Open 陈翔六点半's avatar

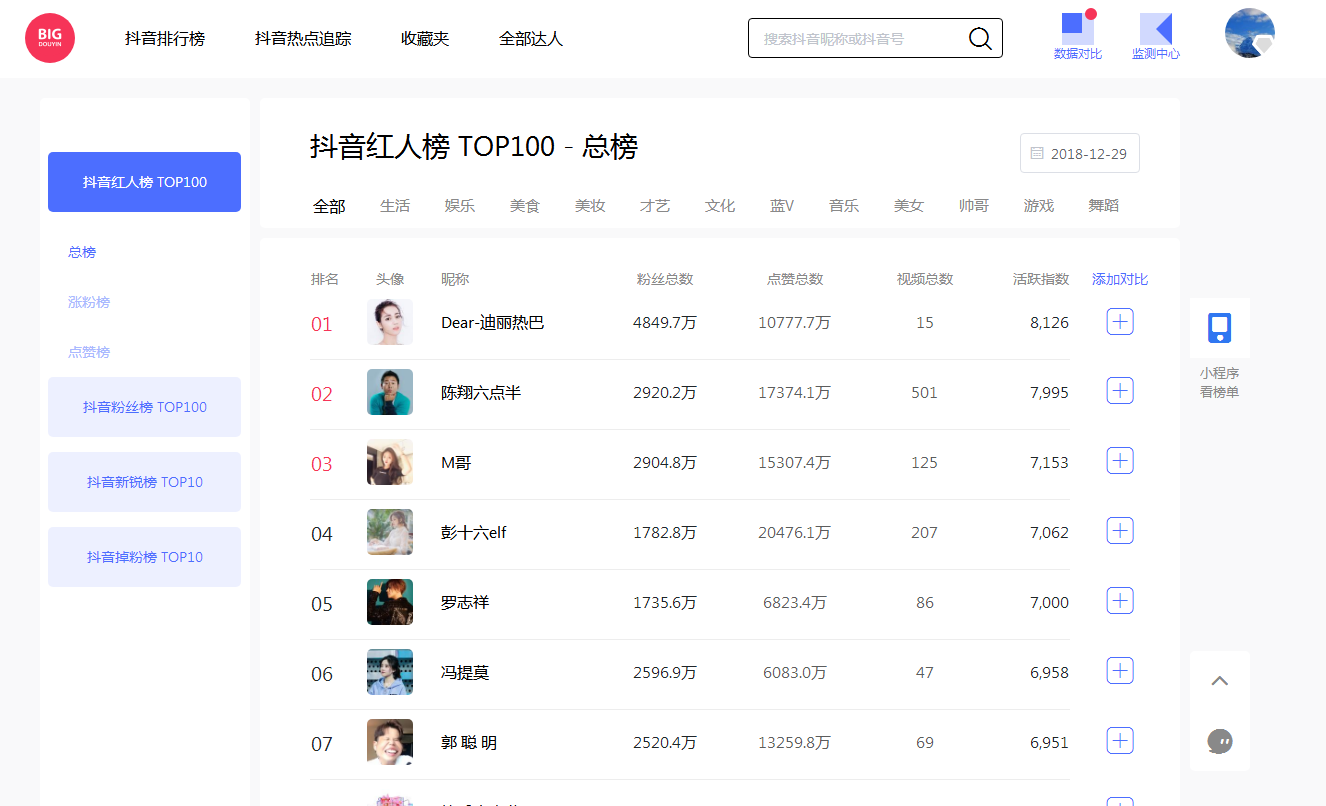point(390,392)
